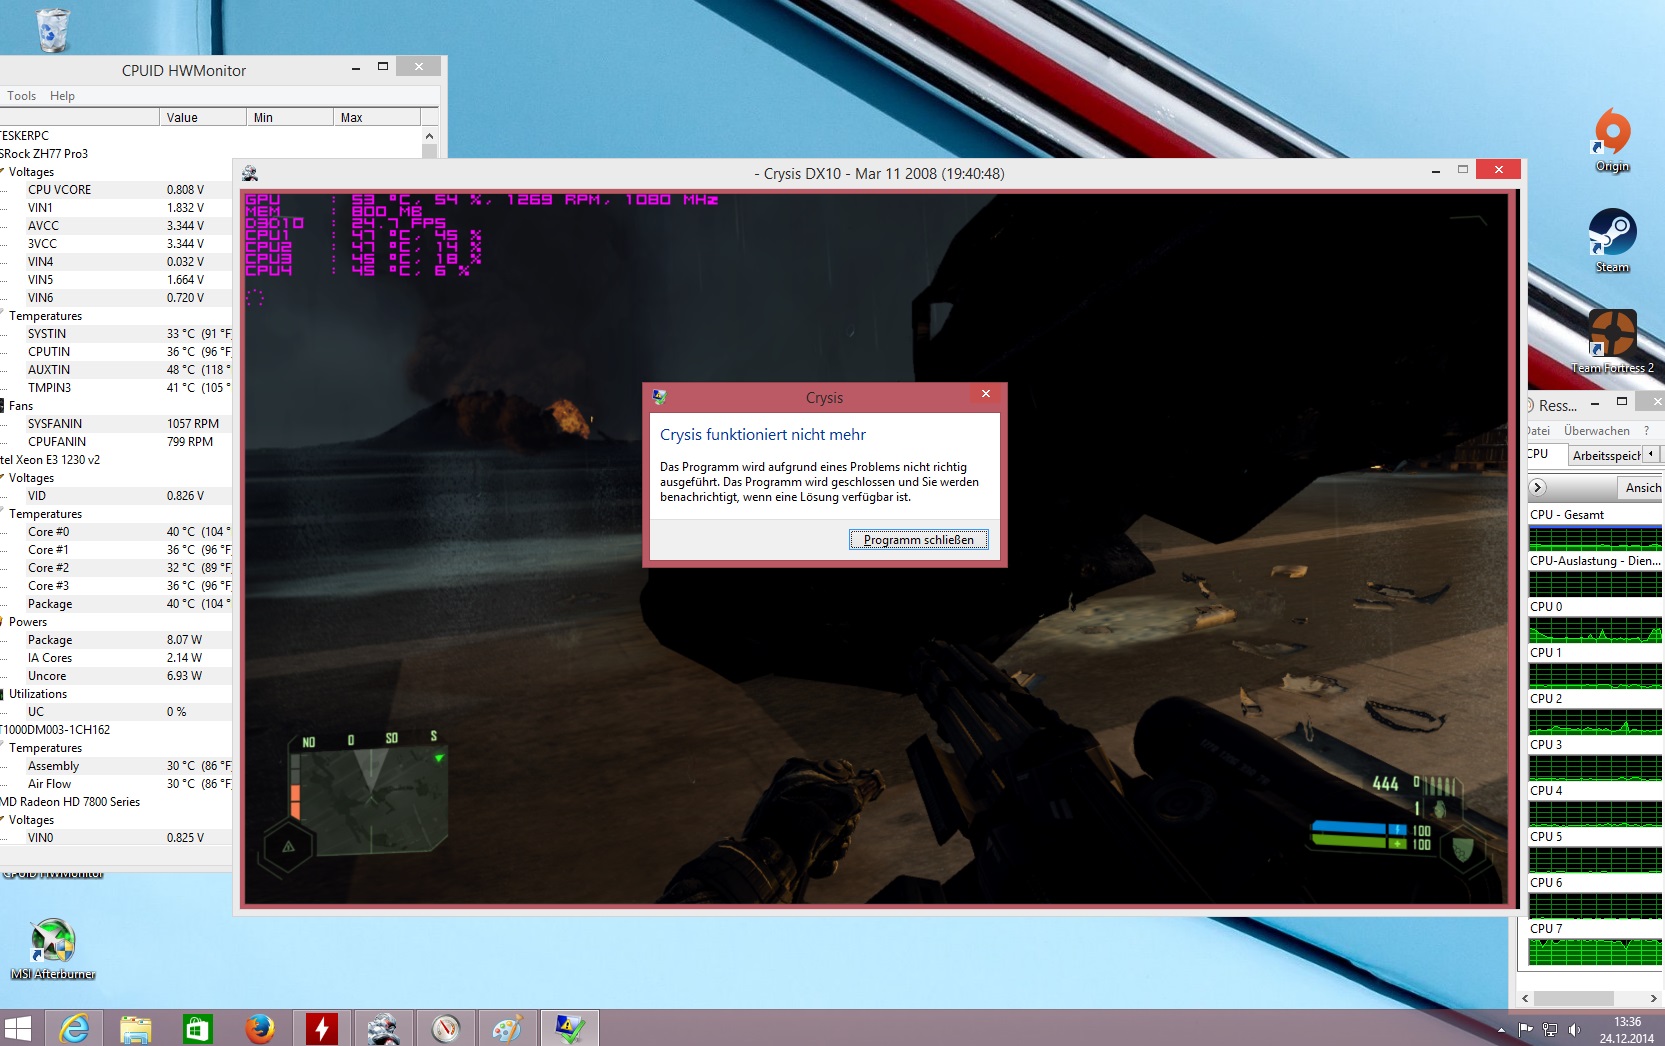Select the IA Cores power row

click(x=116, y=658)
